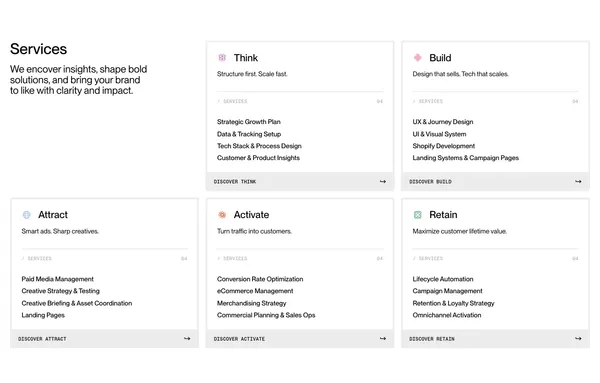This screenshot has height=383, width=600.
Task: Click Conversion Rate Optimization item
Action: coord(260,279)
